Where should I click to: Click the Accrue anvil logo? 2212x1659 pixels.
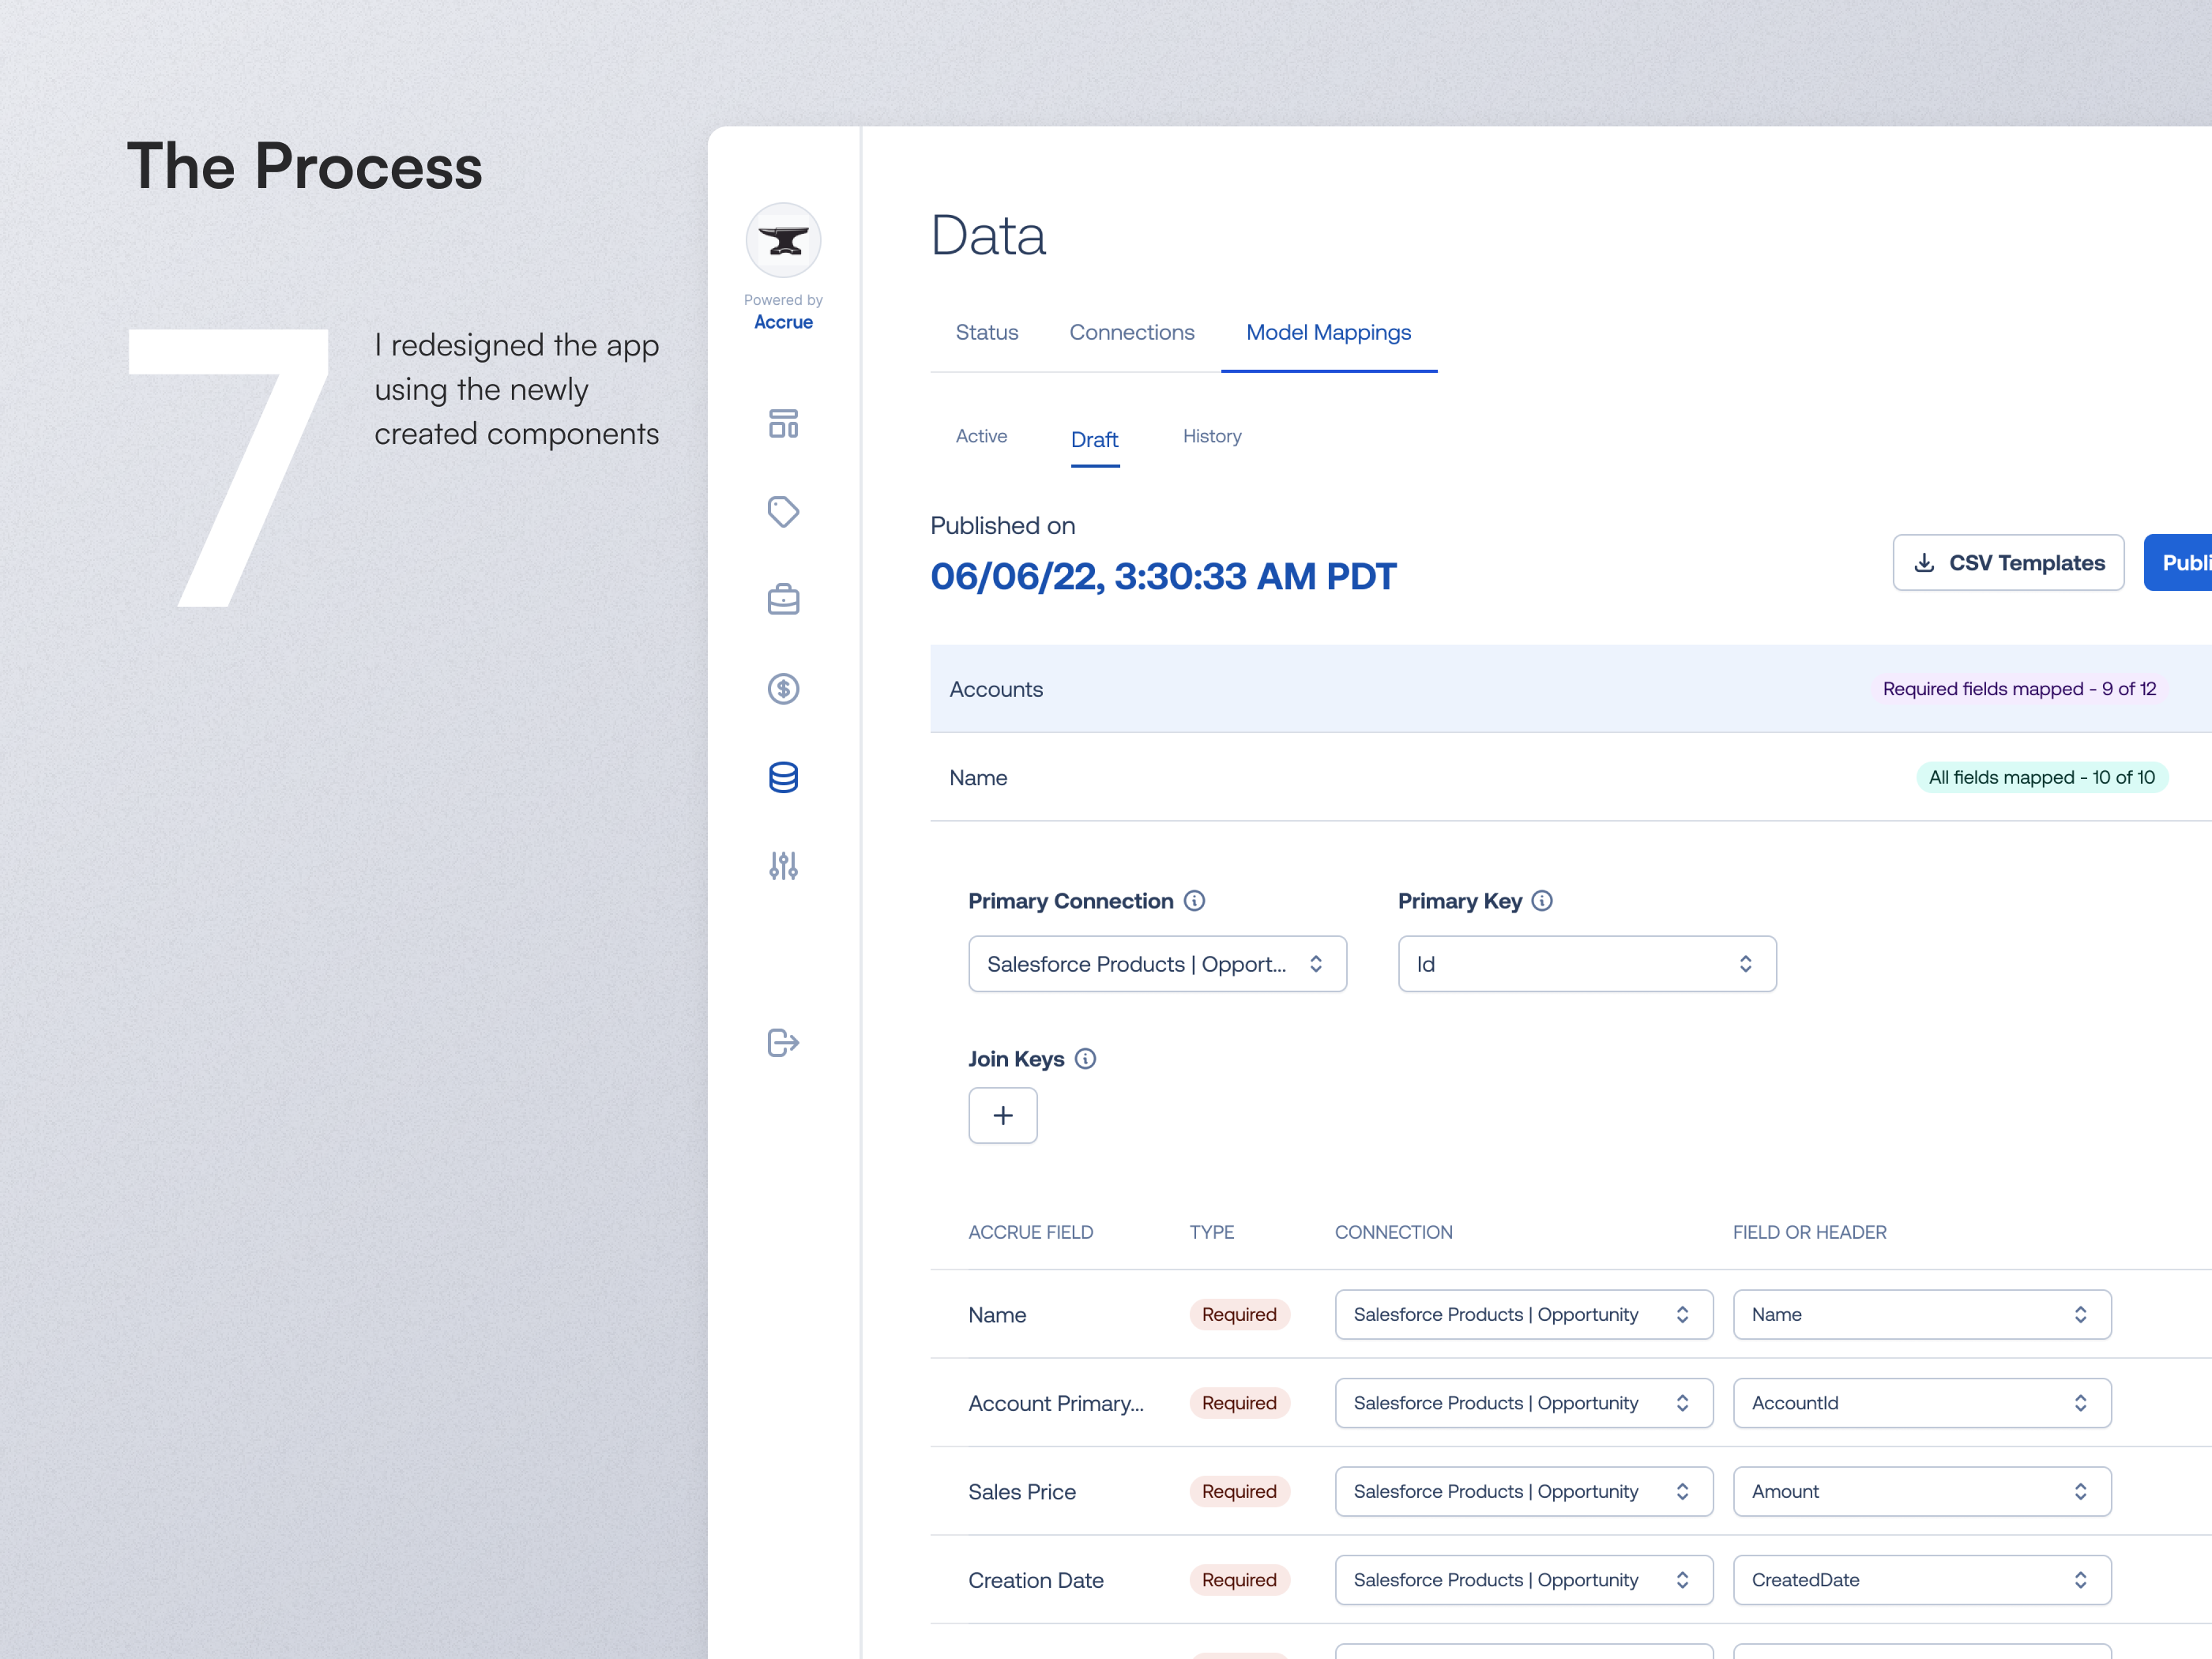pyautogui.click(x=783, y=239)
